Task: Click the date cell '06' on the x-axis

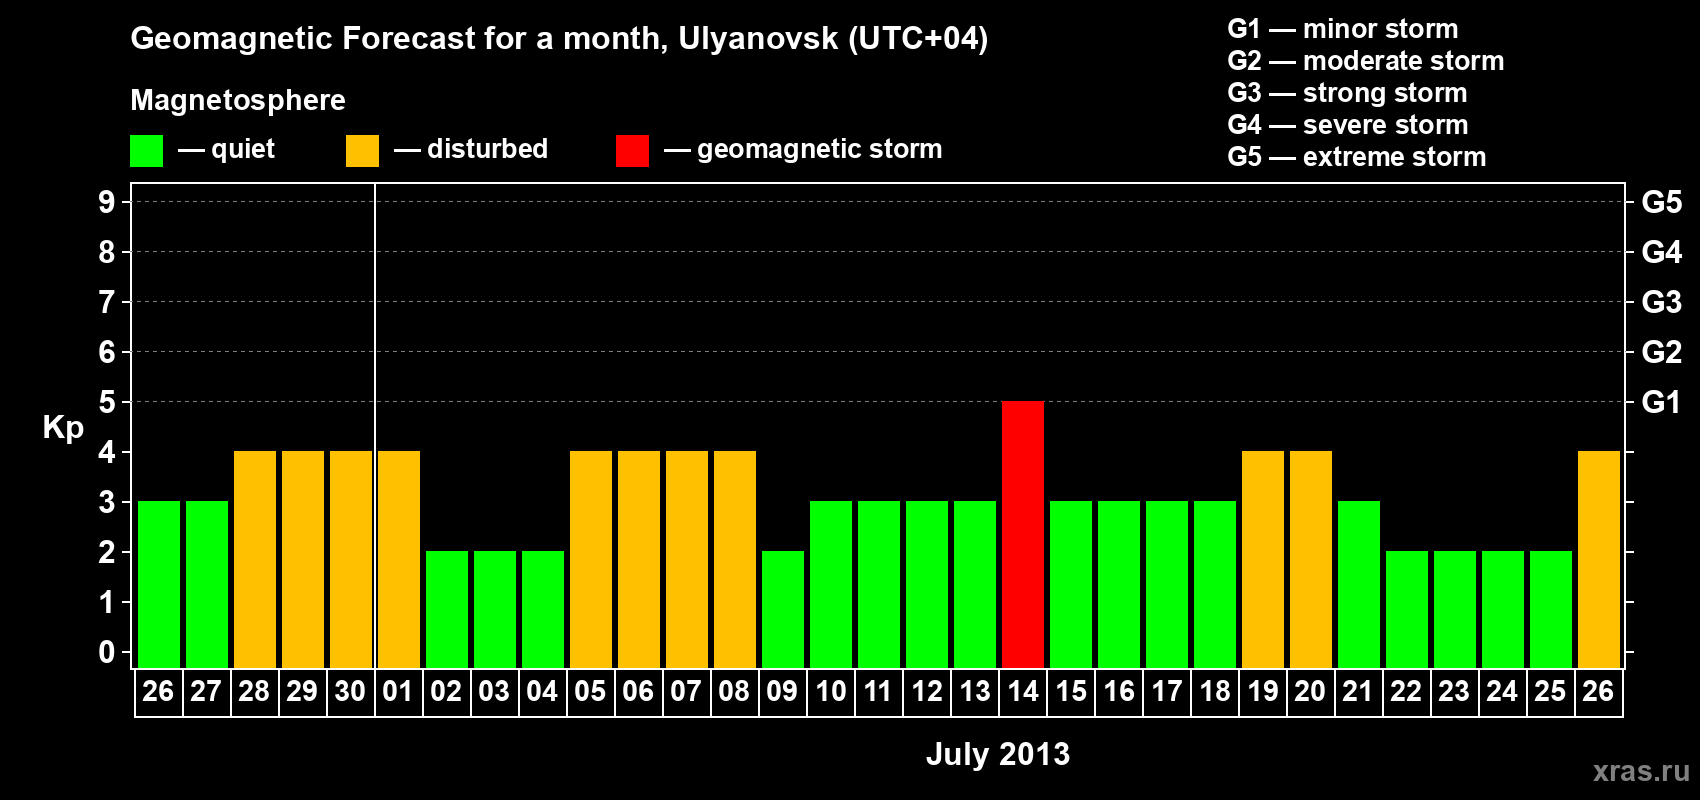Action: 639,692
